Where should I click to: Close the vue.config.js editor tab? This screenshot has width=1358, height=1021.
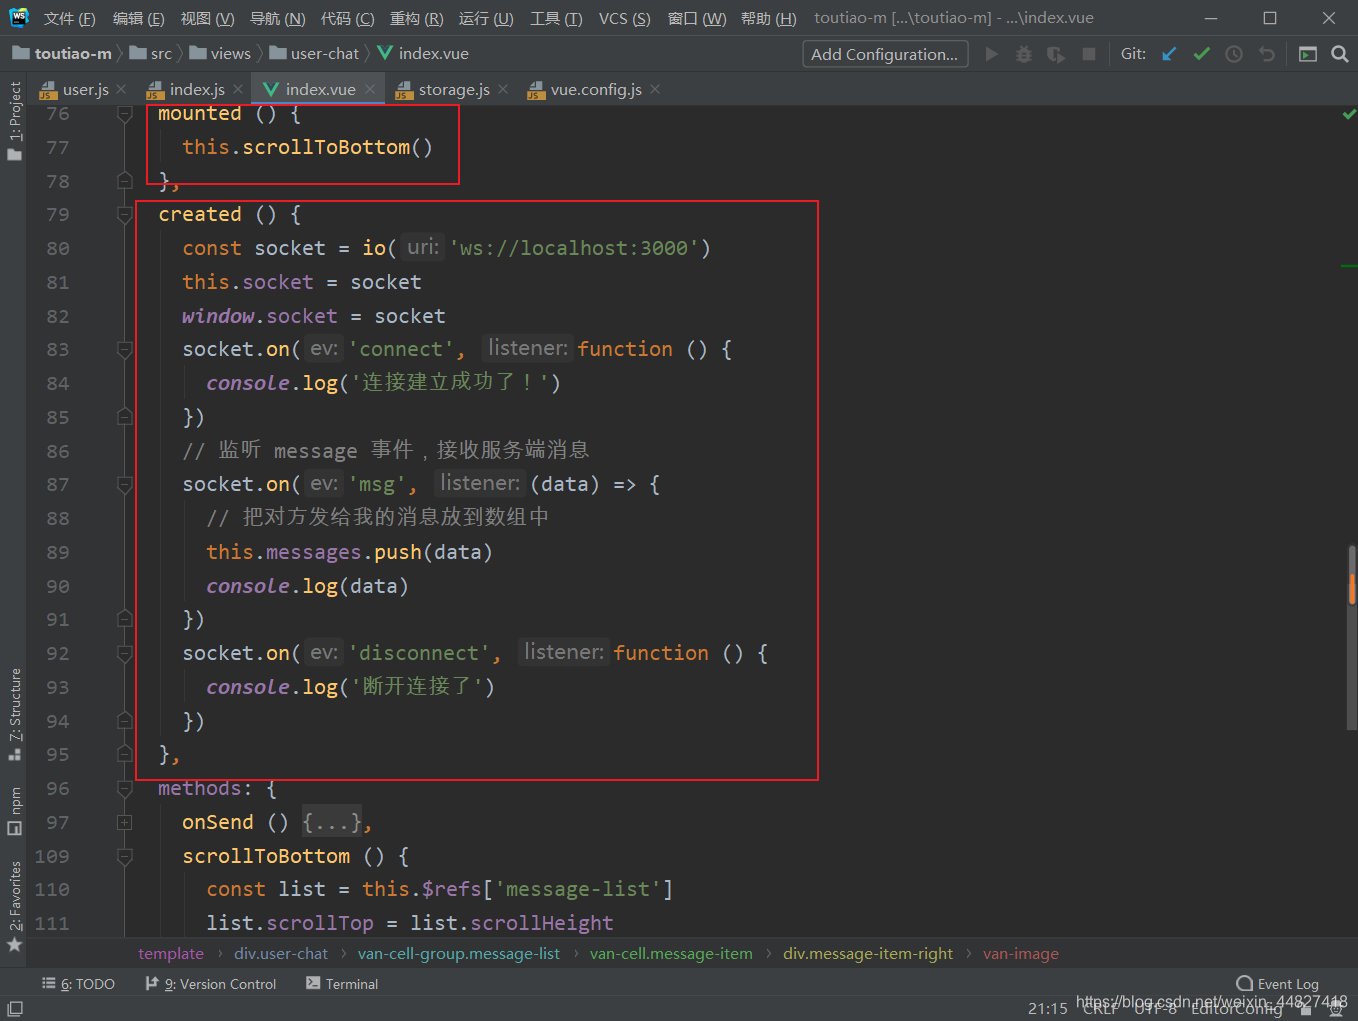pos(654,89)
